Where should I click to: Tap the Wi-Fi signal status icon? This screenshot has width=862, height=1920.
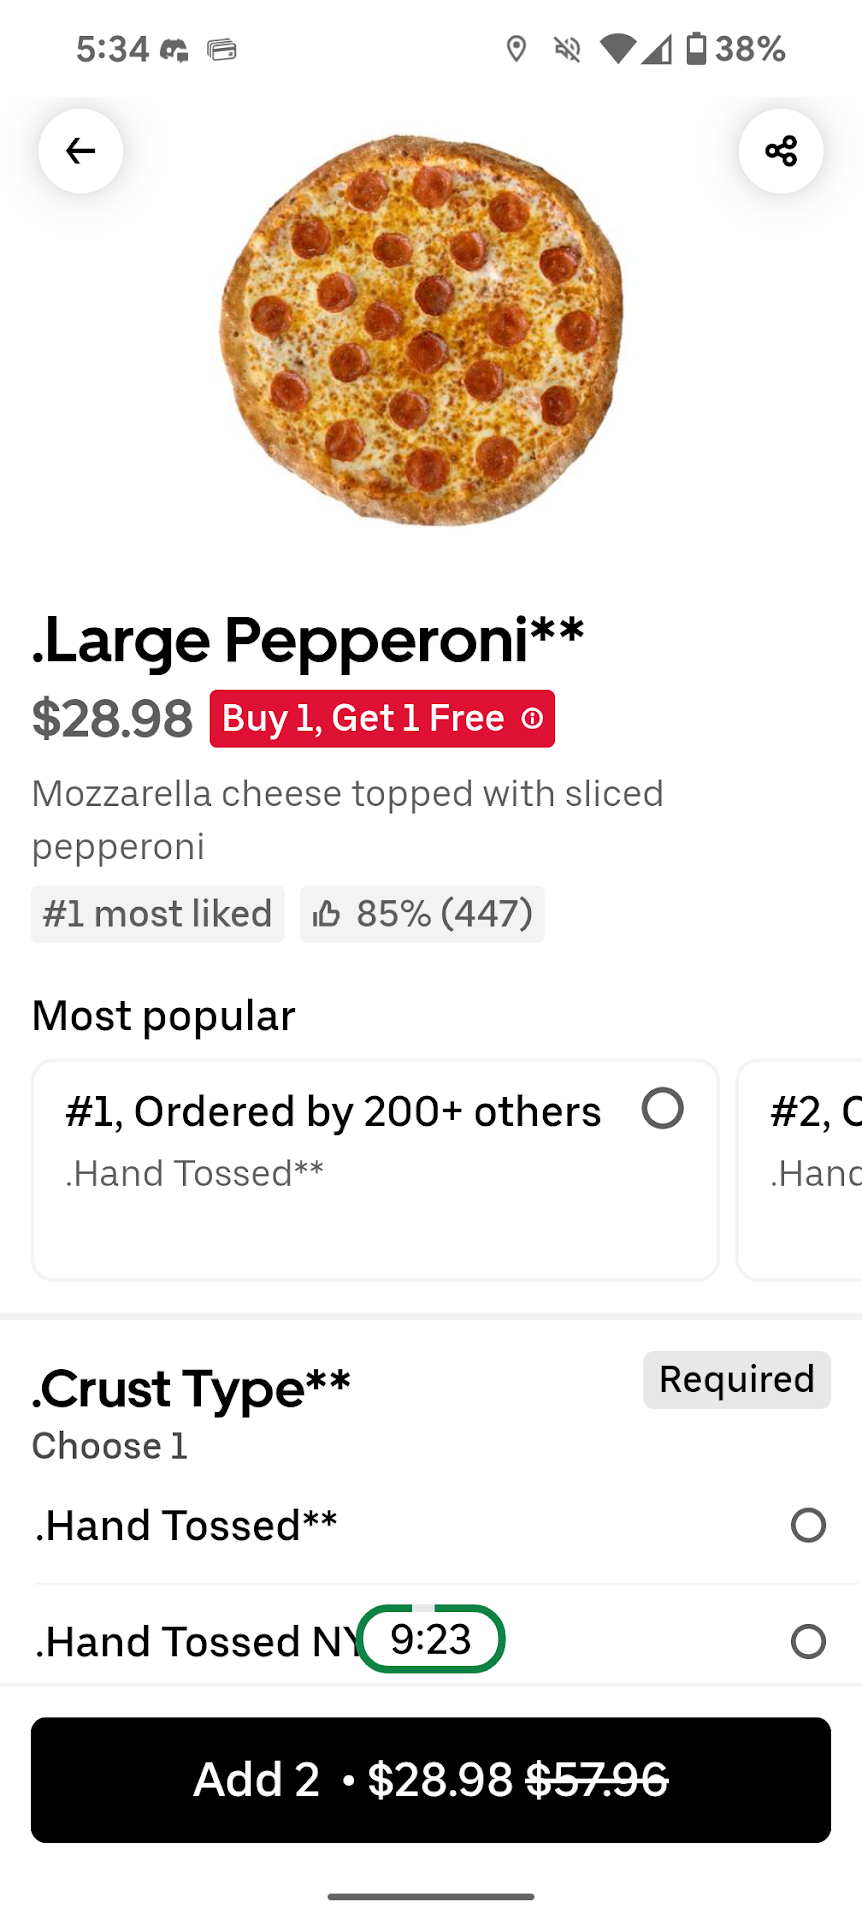[x=618, y=48]
